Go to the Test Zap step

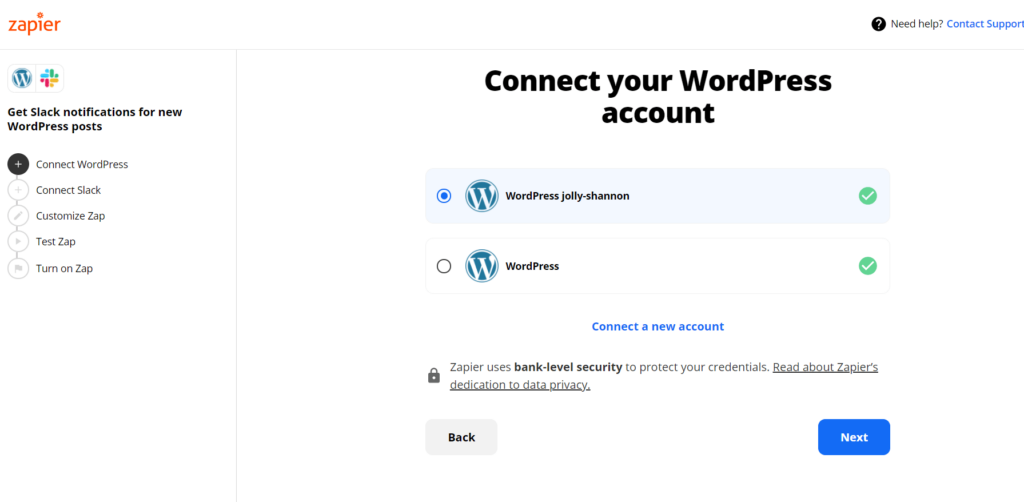tap(56, 242)
